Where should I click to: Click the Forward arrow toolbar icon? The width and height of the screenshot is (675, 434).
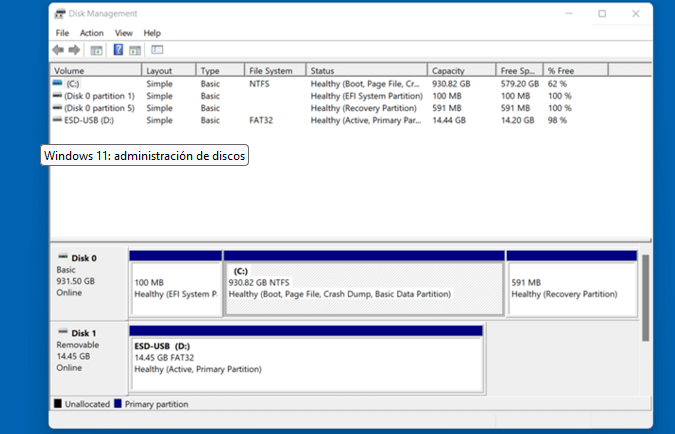[x=74, y=50]
